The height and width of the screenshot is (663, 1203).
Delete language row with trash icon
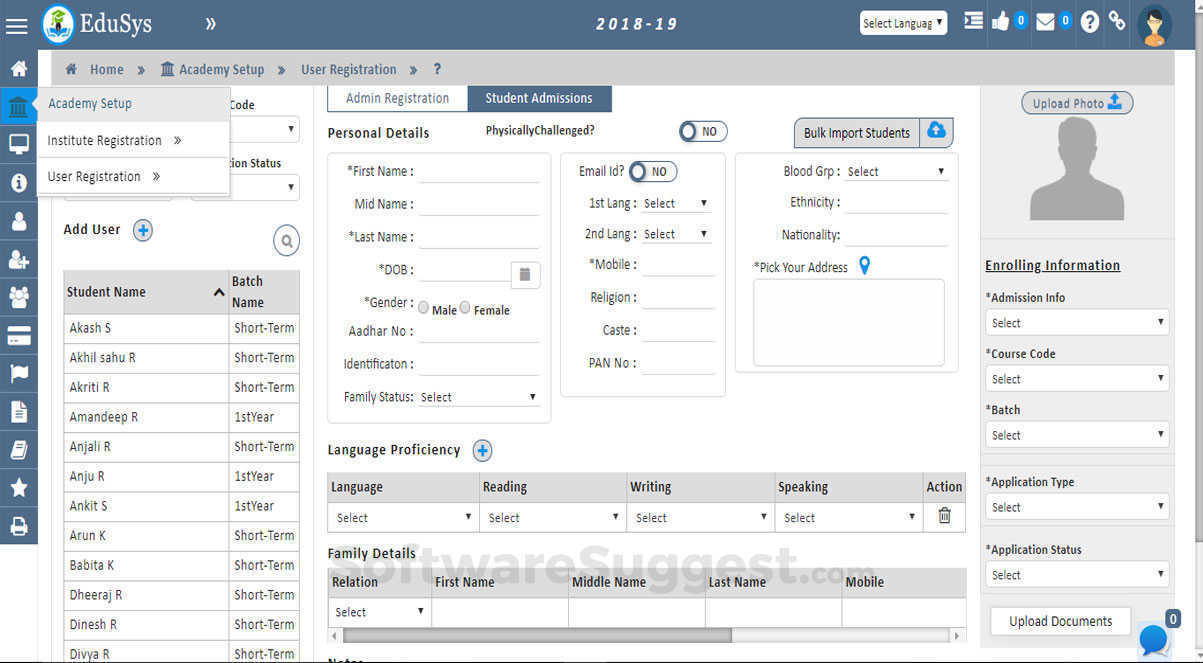[x=944, y=516]
